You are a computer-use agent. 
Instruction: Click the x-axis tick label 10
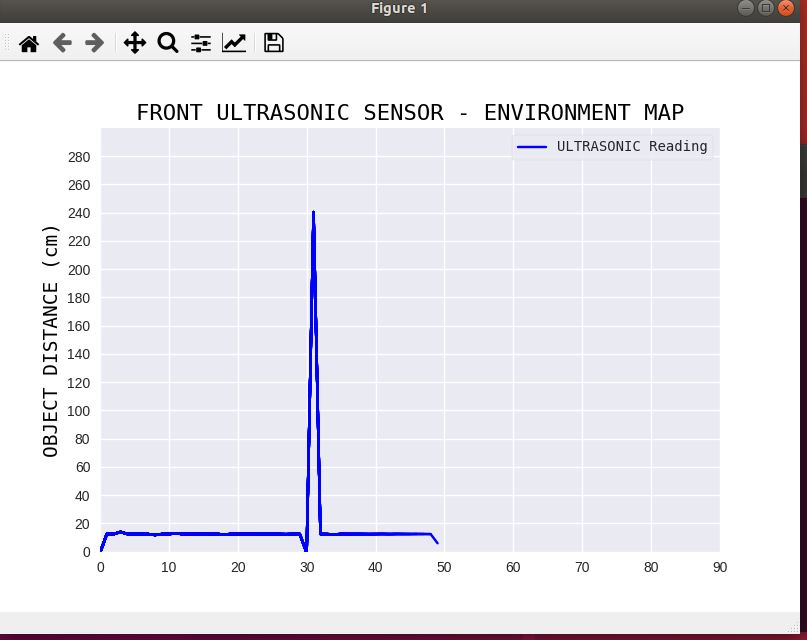point(169,567)
